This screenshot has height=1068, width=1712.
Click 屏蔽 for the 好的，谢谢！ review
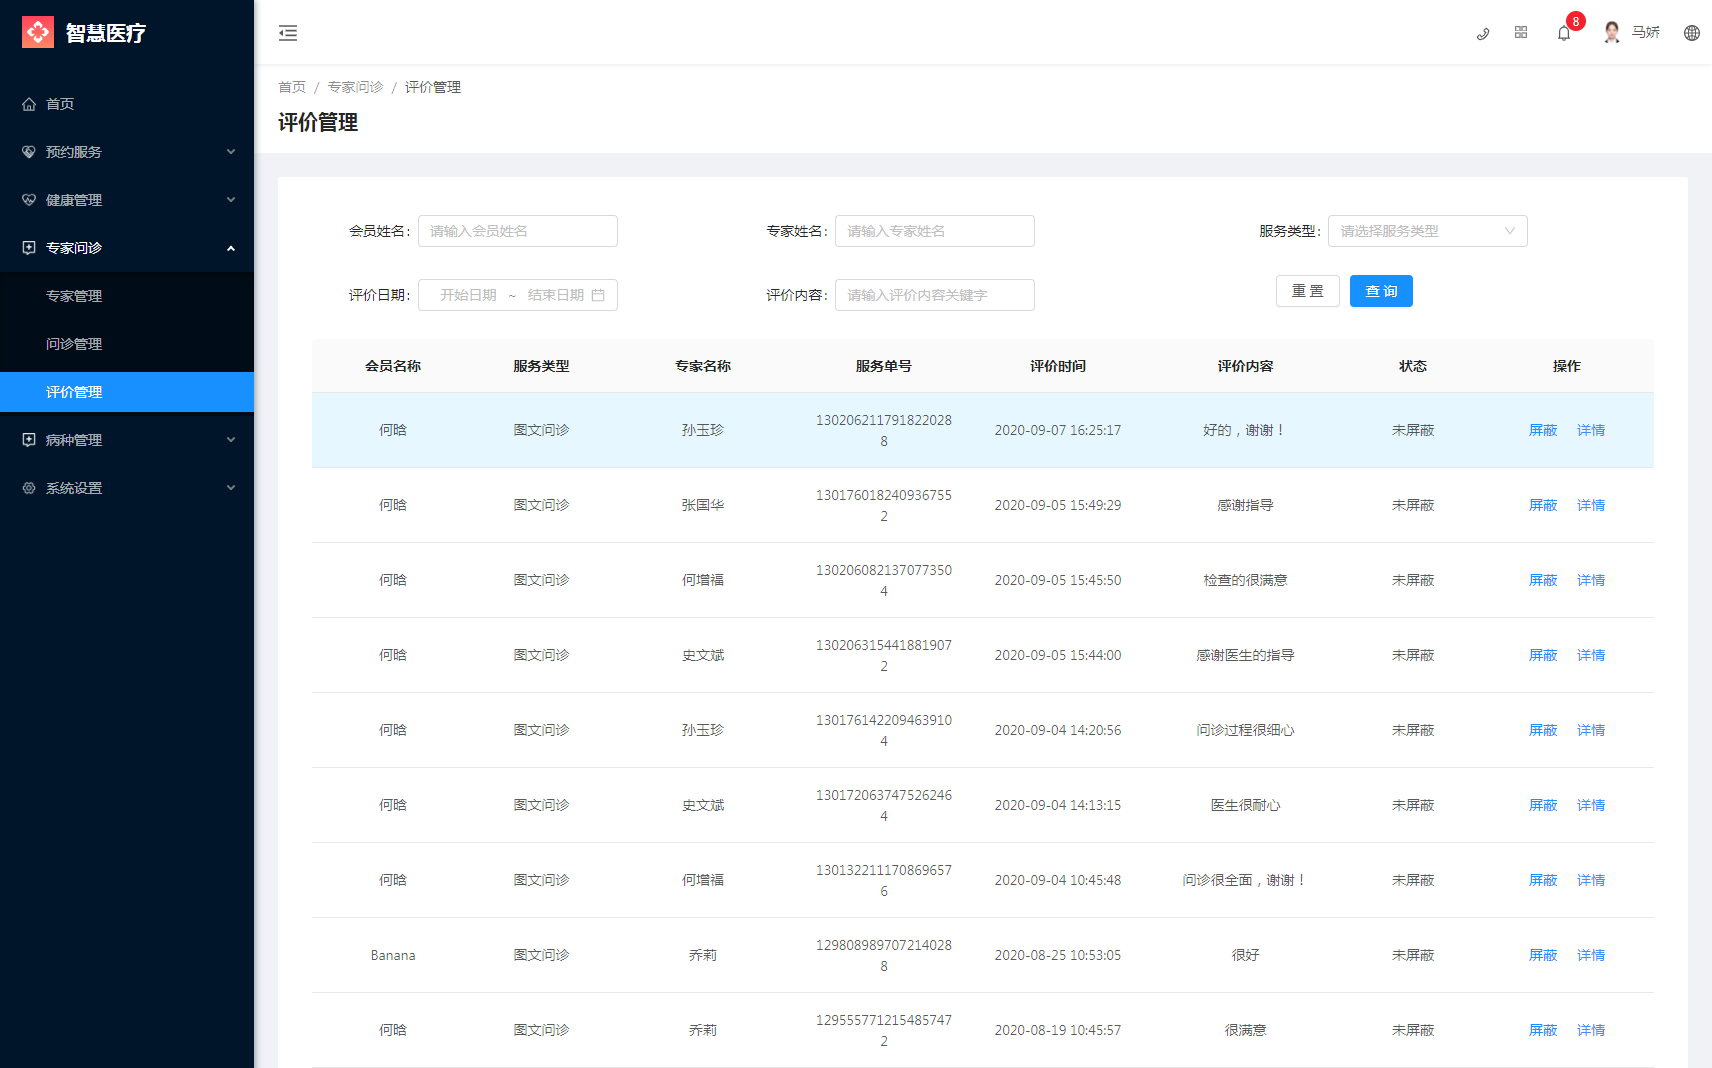pyautogui.click(x=1543, y=430)
